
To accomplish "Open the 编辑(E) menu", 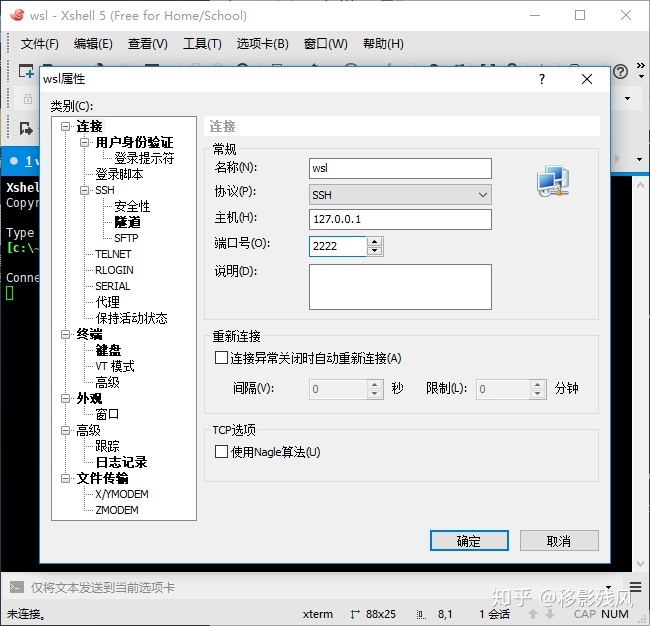I will (93, 44).
